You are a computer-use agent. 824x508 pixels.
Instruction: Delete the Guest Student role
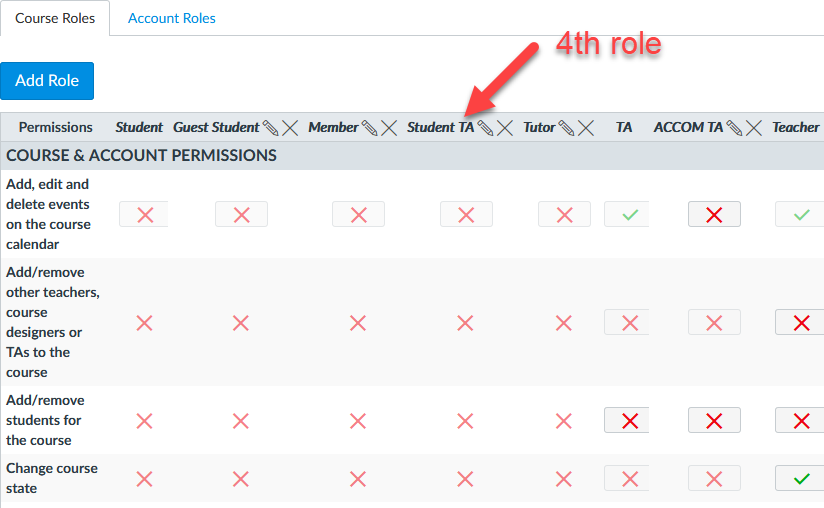pyautogui.click(x=290, y=128)
